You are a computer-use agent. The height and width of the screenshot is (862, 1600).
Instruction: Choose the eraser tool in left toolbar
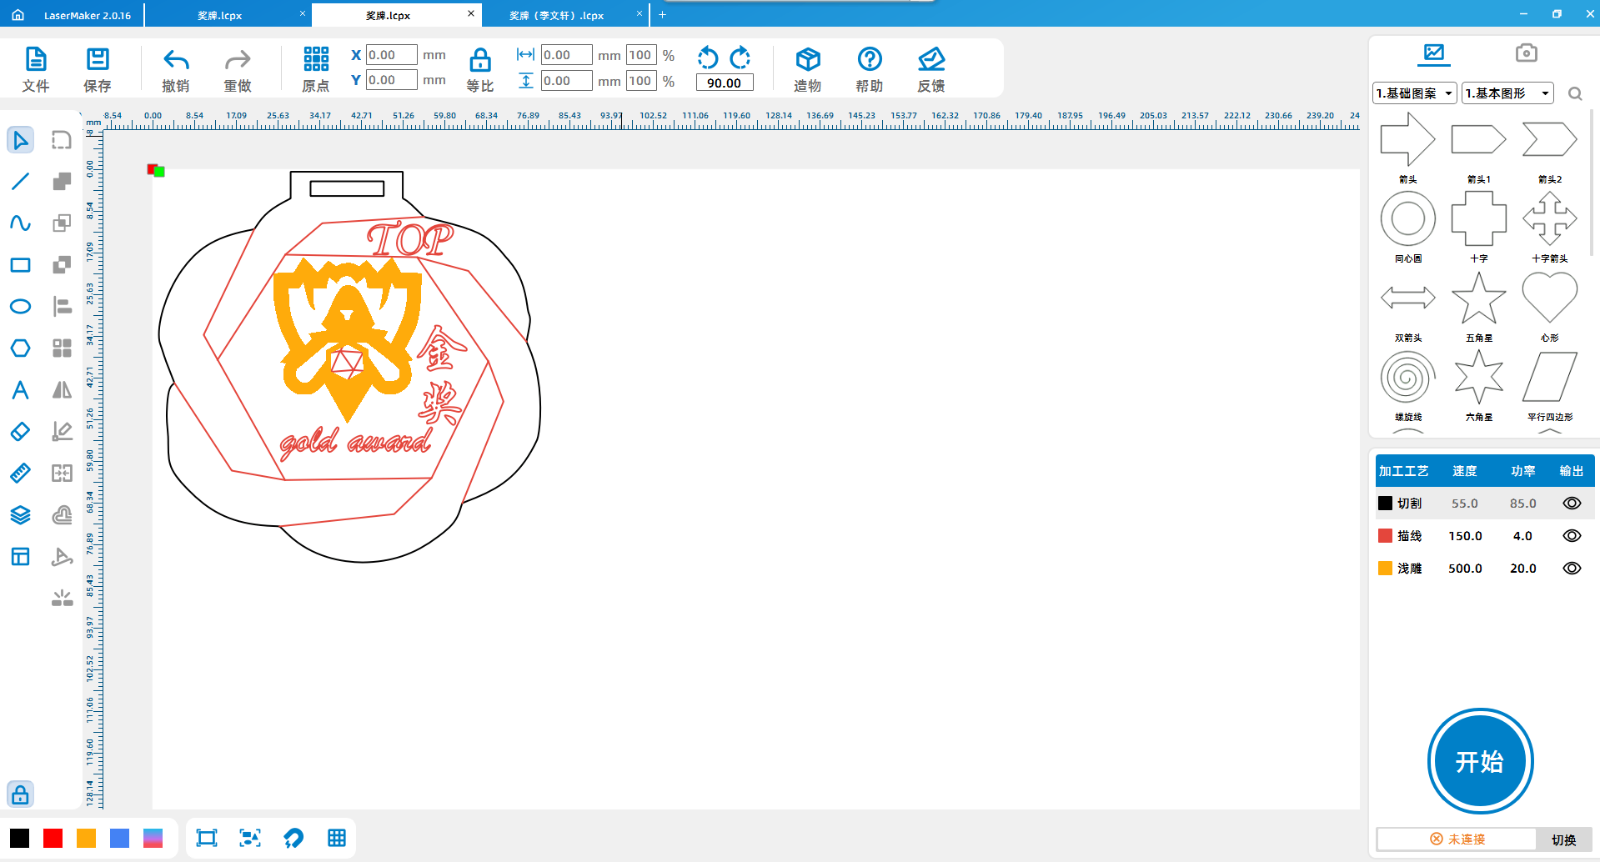coord(20,432)
